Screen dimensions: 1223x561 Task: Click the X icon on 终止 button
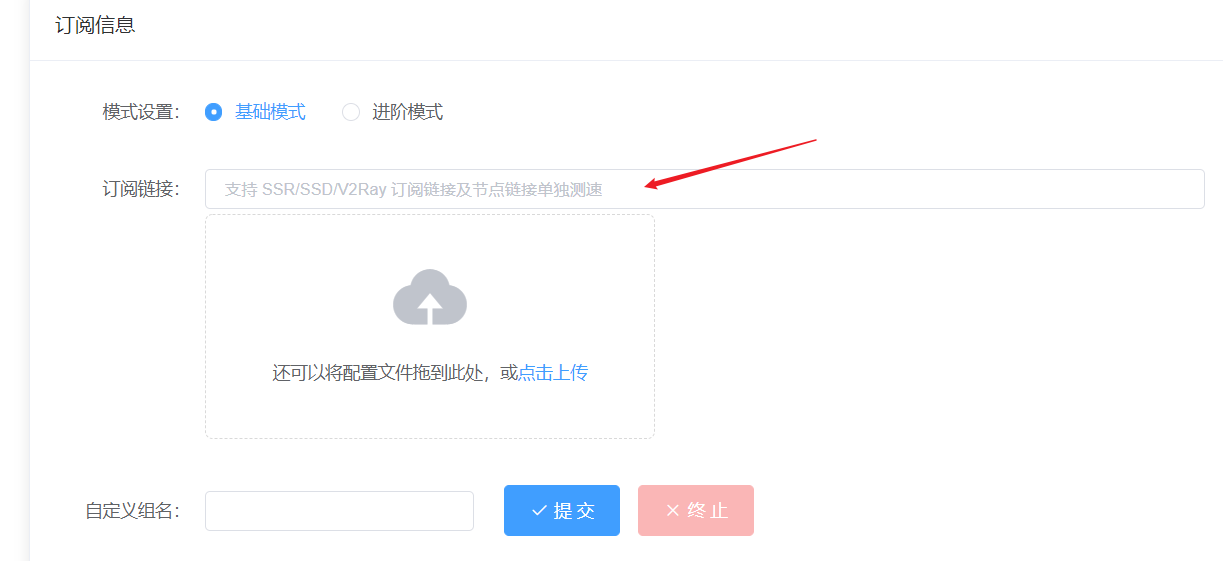point(673,511)
